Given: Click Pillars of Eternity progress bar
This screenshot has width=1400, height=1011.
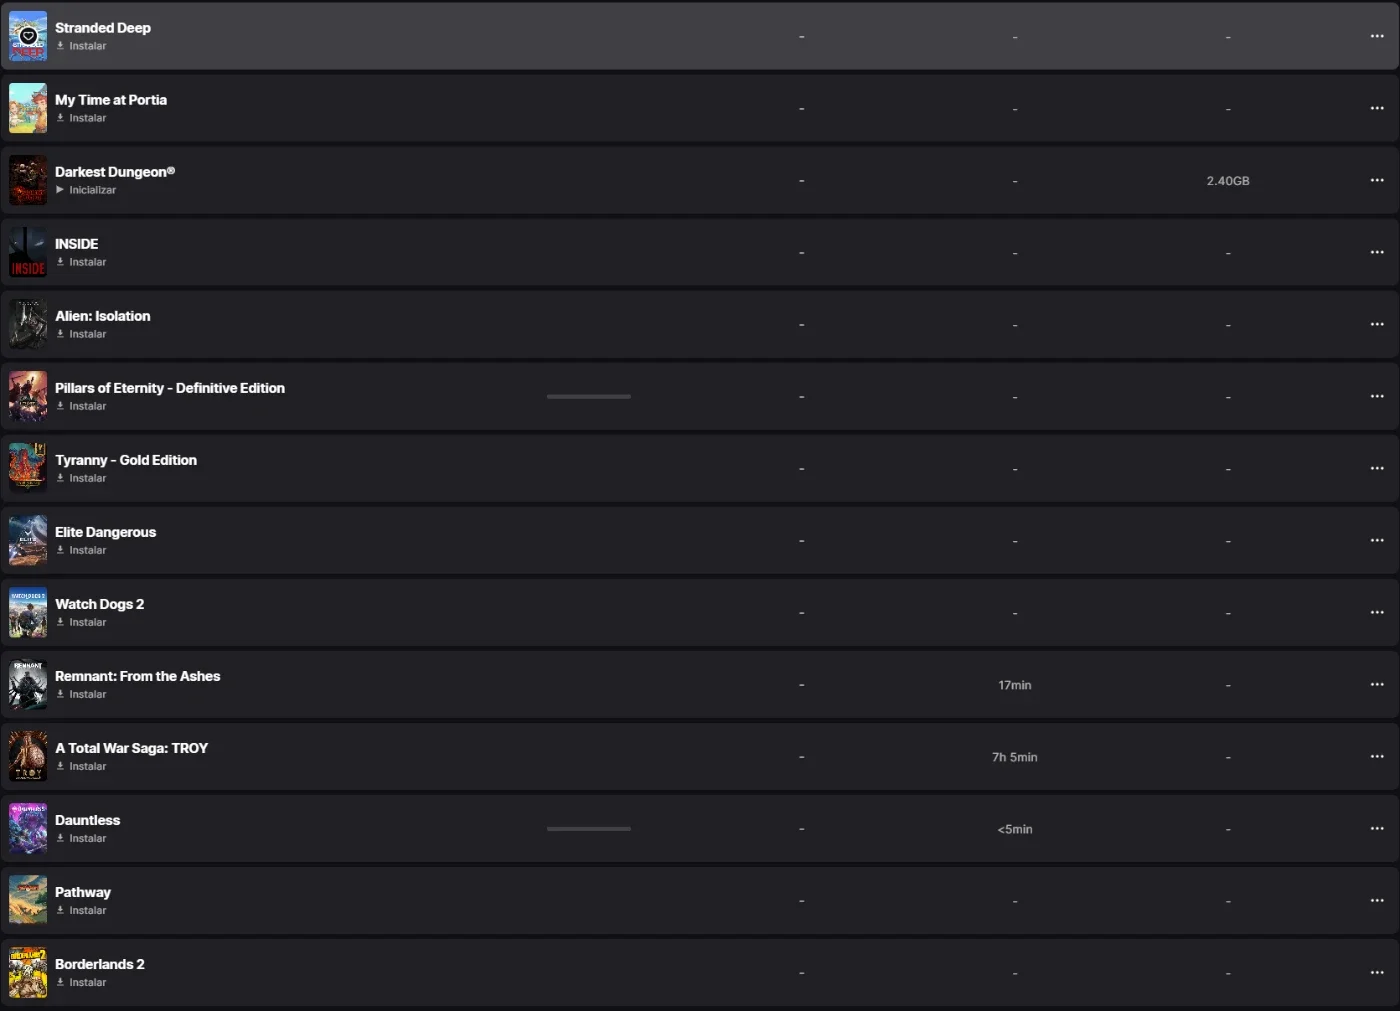Looking at the screenshot, I should pyautogui.click(x=589, y=397).
